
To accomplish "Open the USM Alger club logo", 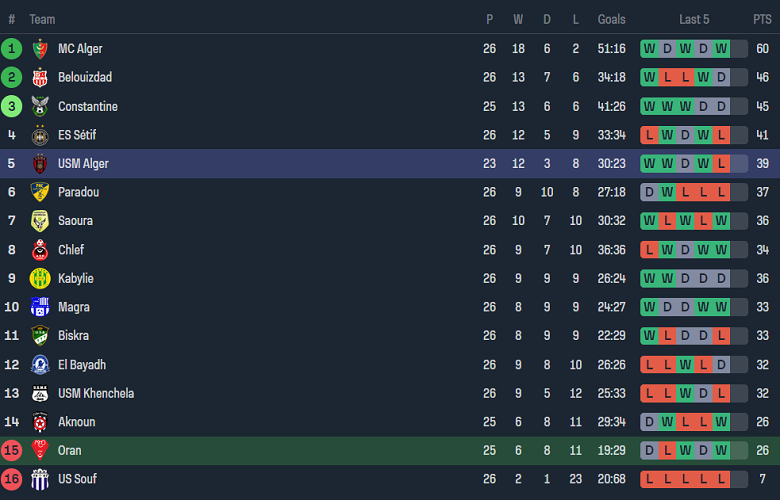I will [40, 164].
